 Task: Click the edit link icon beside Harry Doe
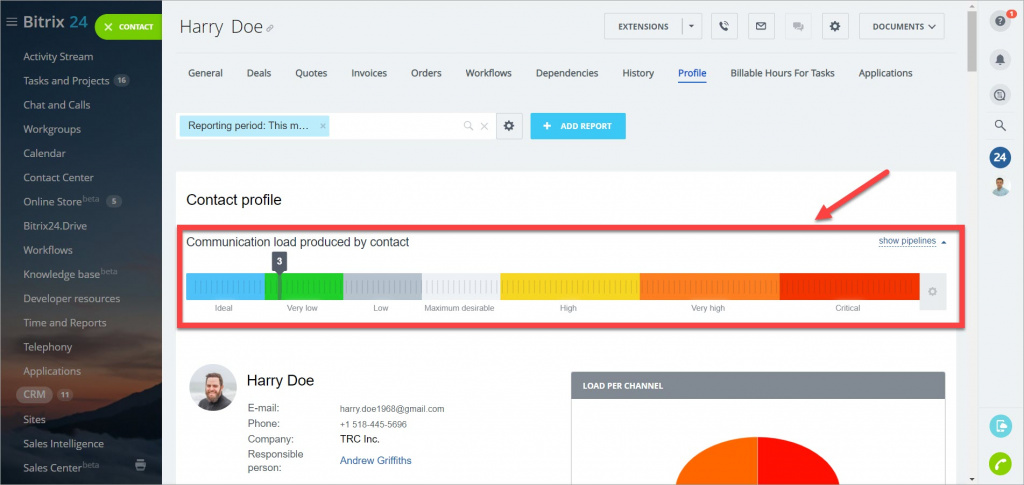click(270, 29)
